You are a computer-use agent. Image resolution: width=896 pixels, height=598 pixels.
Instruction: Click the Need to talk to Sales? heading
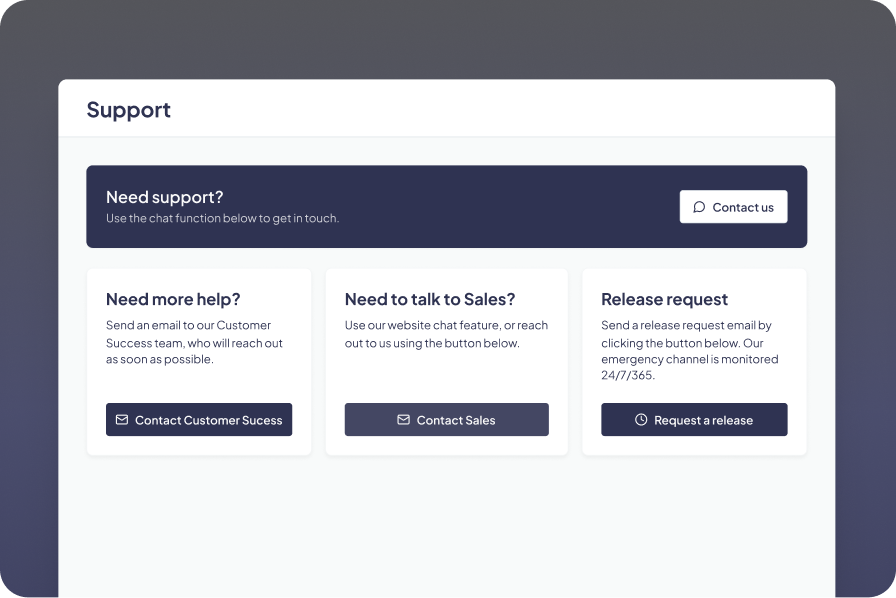[430, 299]
